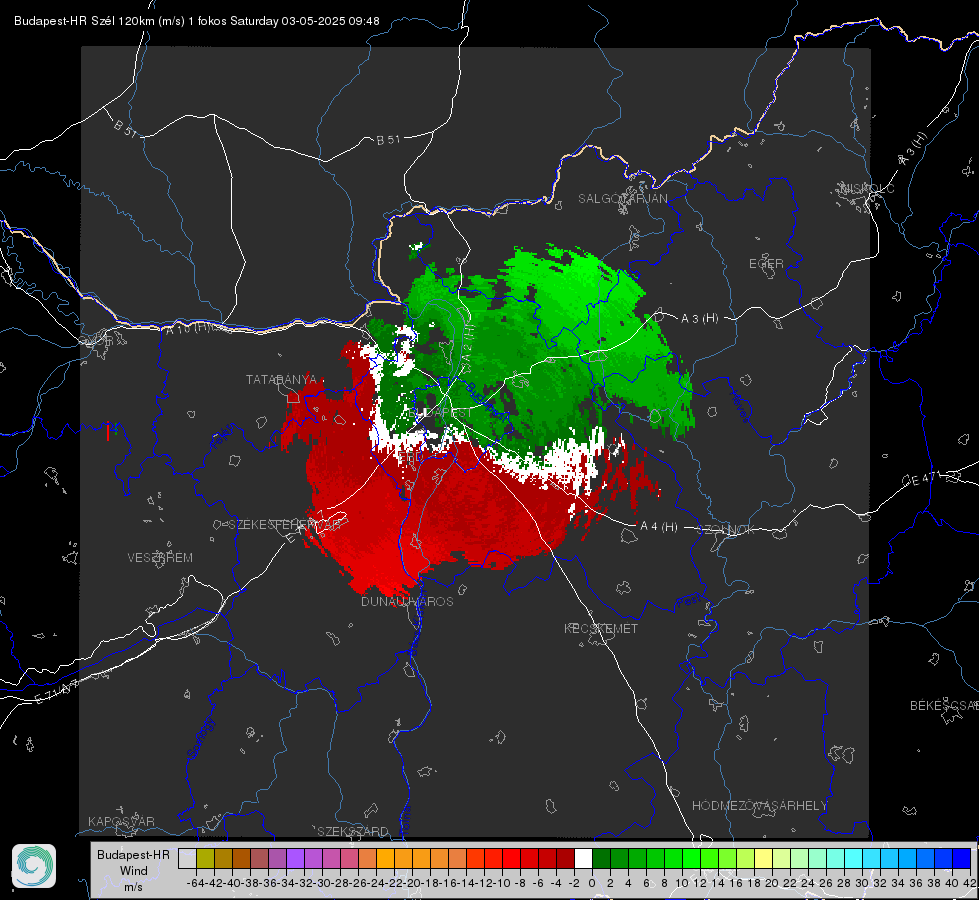Click the KECSKEMÉT city label
979x900 pixels.
pyautogui.click(x=601, y=628)
